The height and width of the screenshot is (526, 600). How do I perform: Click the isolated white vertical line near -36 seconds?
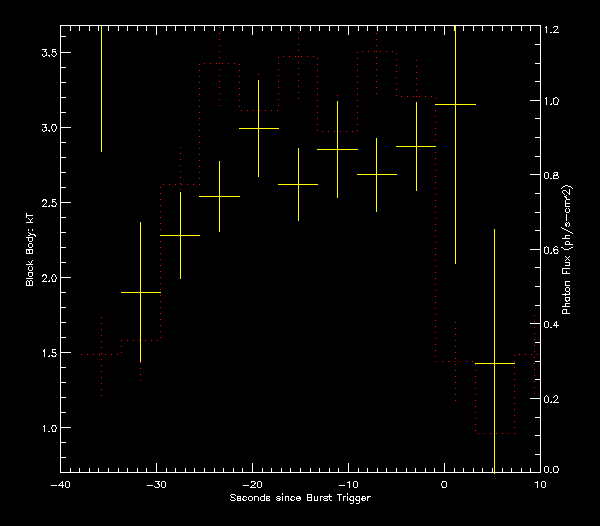101,90
